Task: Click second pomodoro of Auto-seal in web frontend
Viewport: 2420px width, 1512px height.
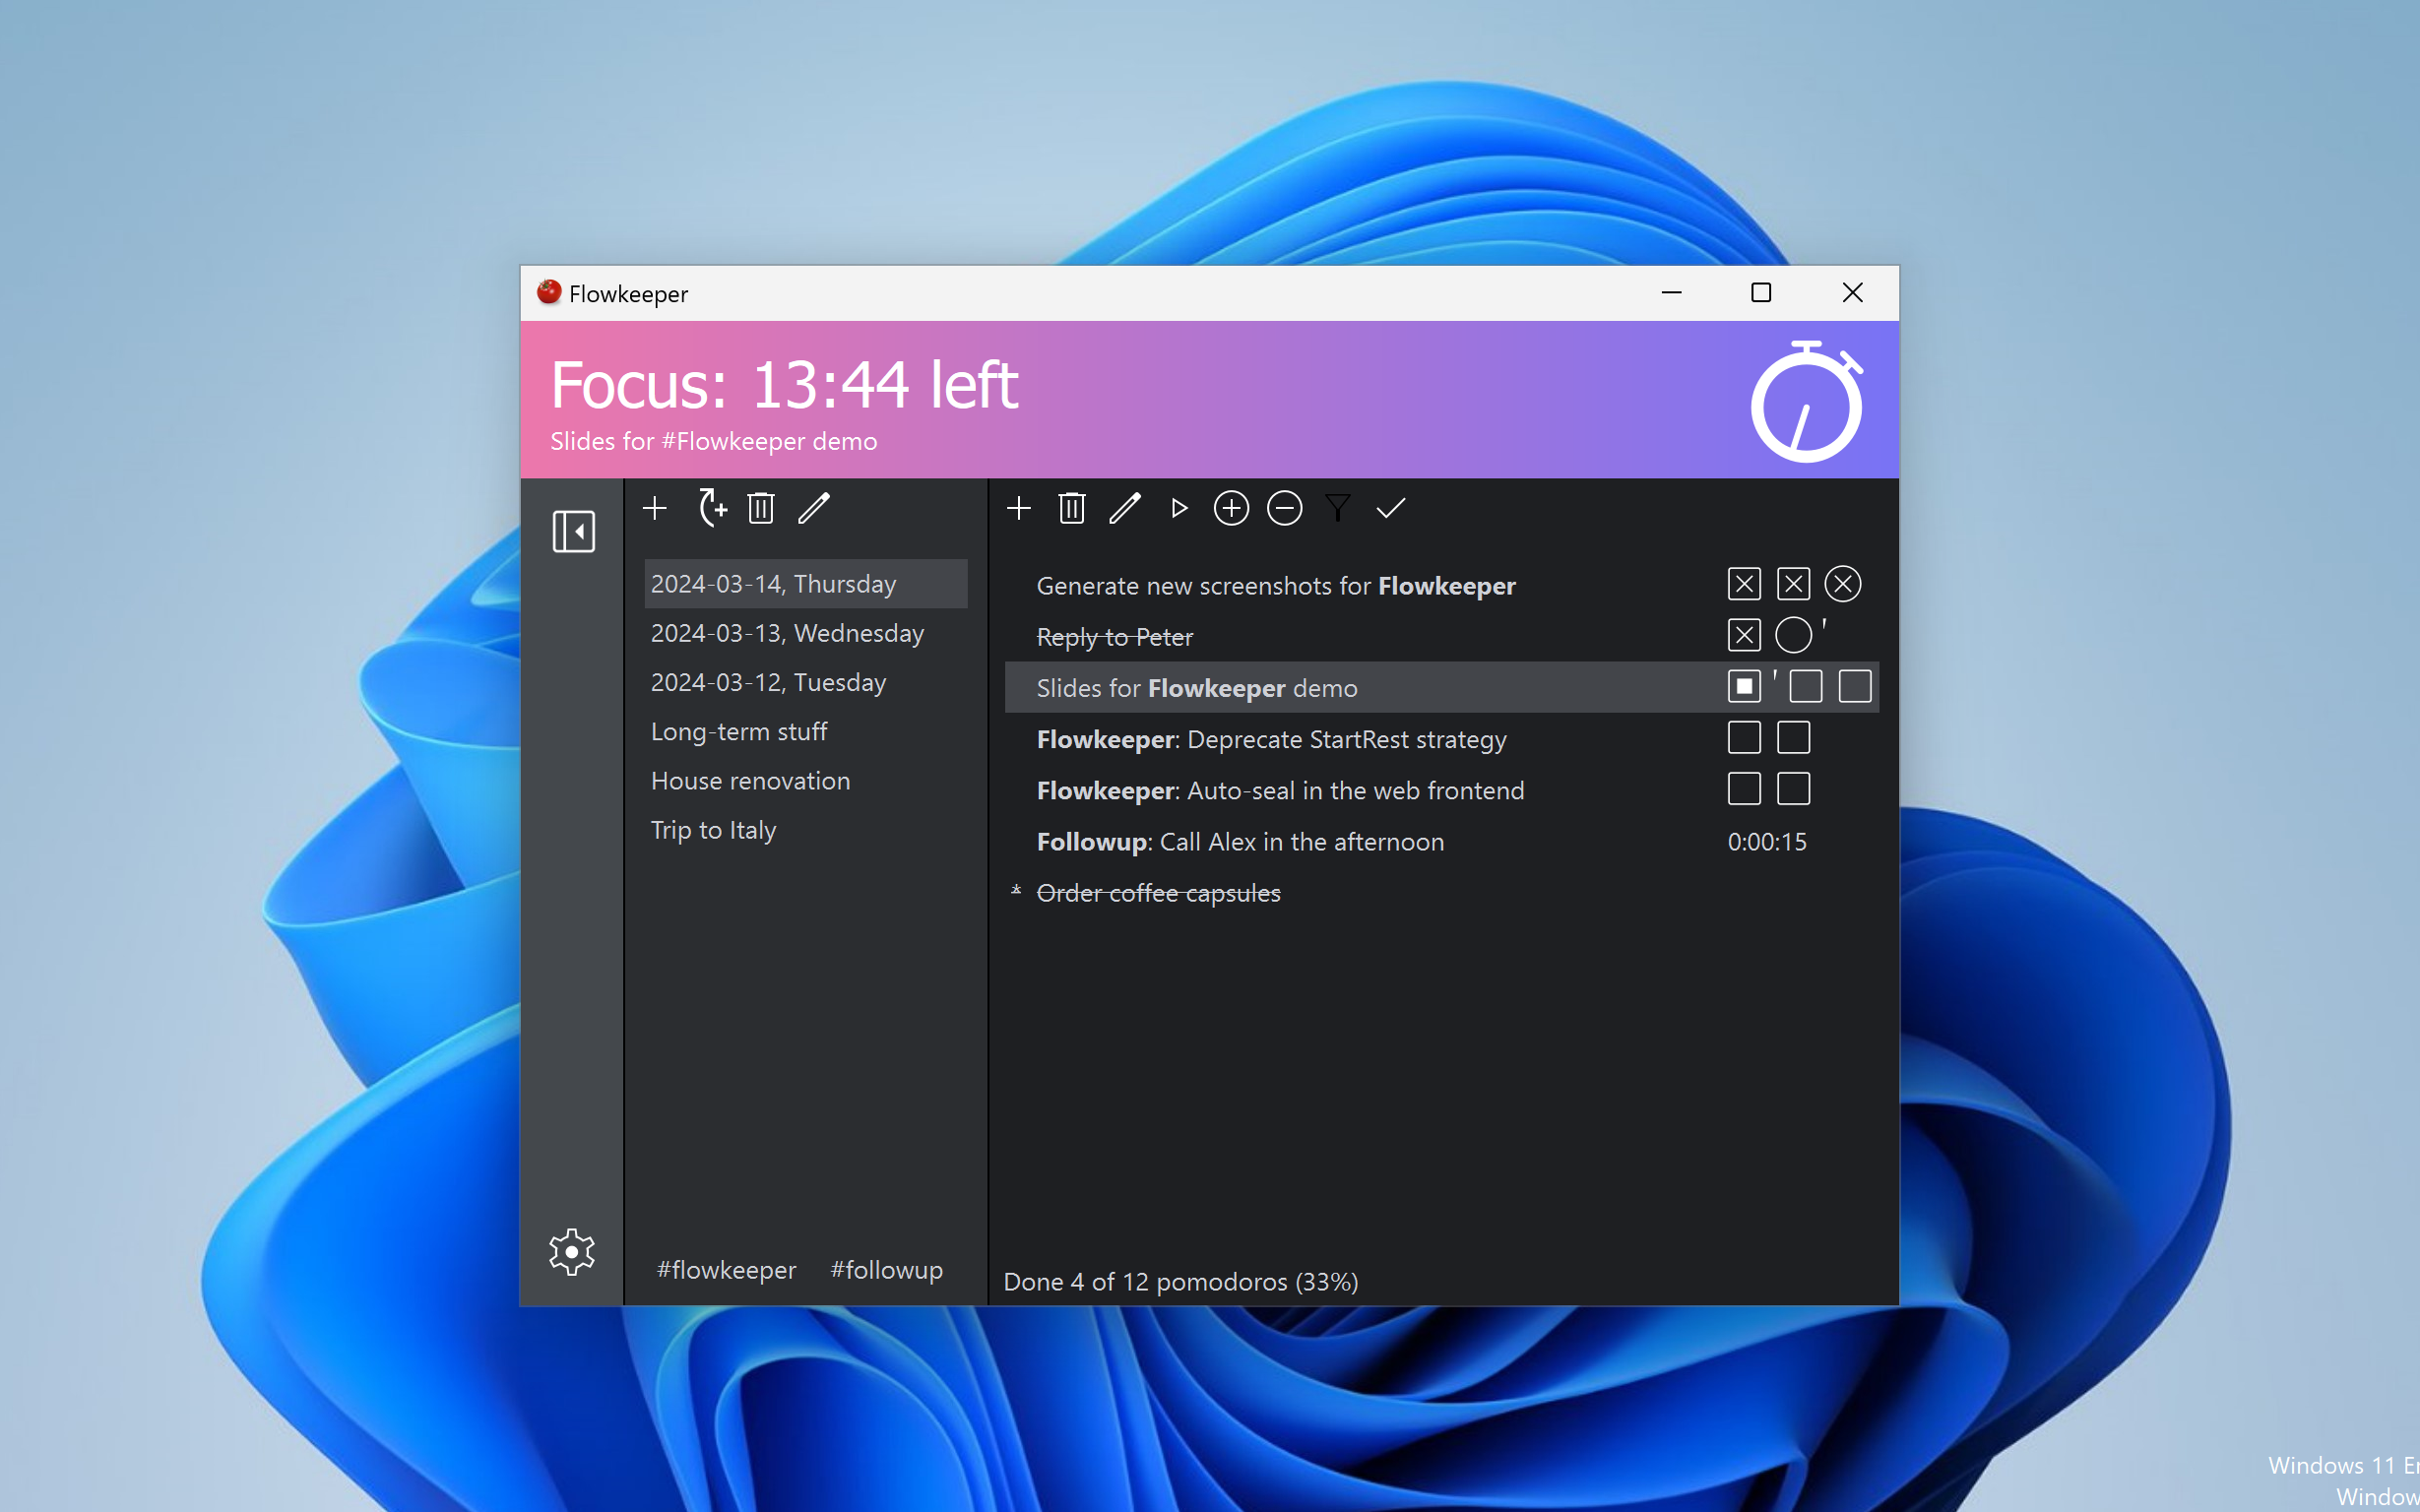Action: click(x=1793, y=789)
